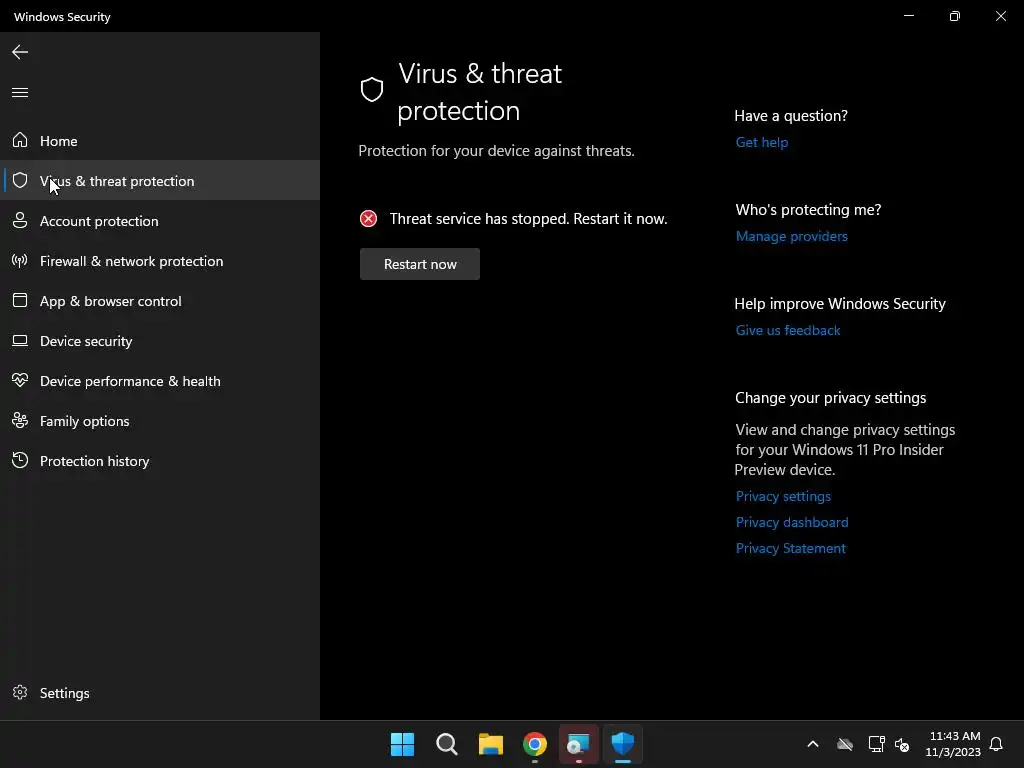Minimize the Windows Security window

click(908, 16)
